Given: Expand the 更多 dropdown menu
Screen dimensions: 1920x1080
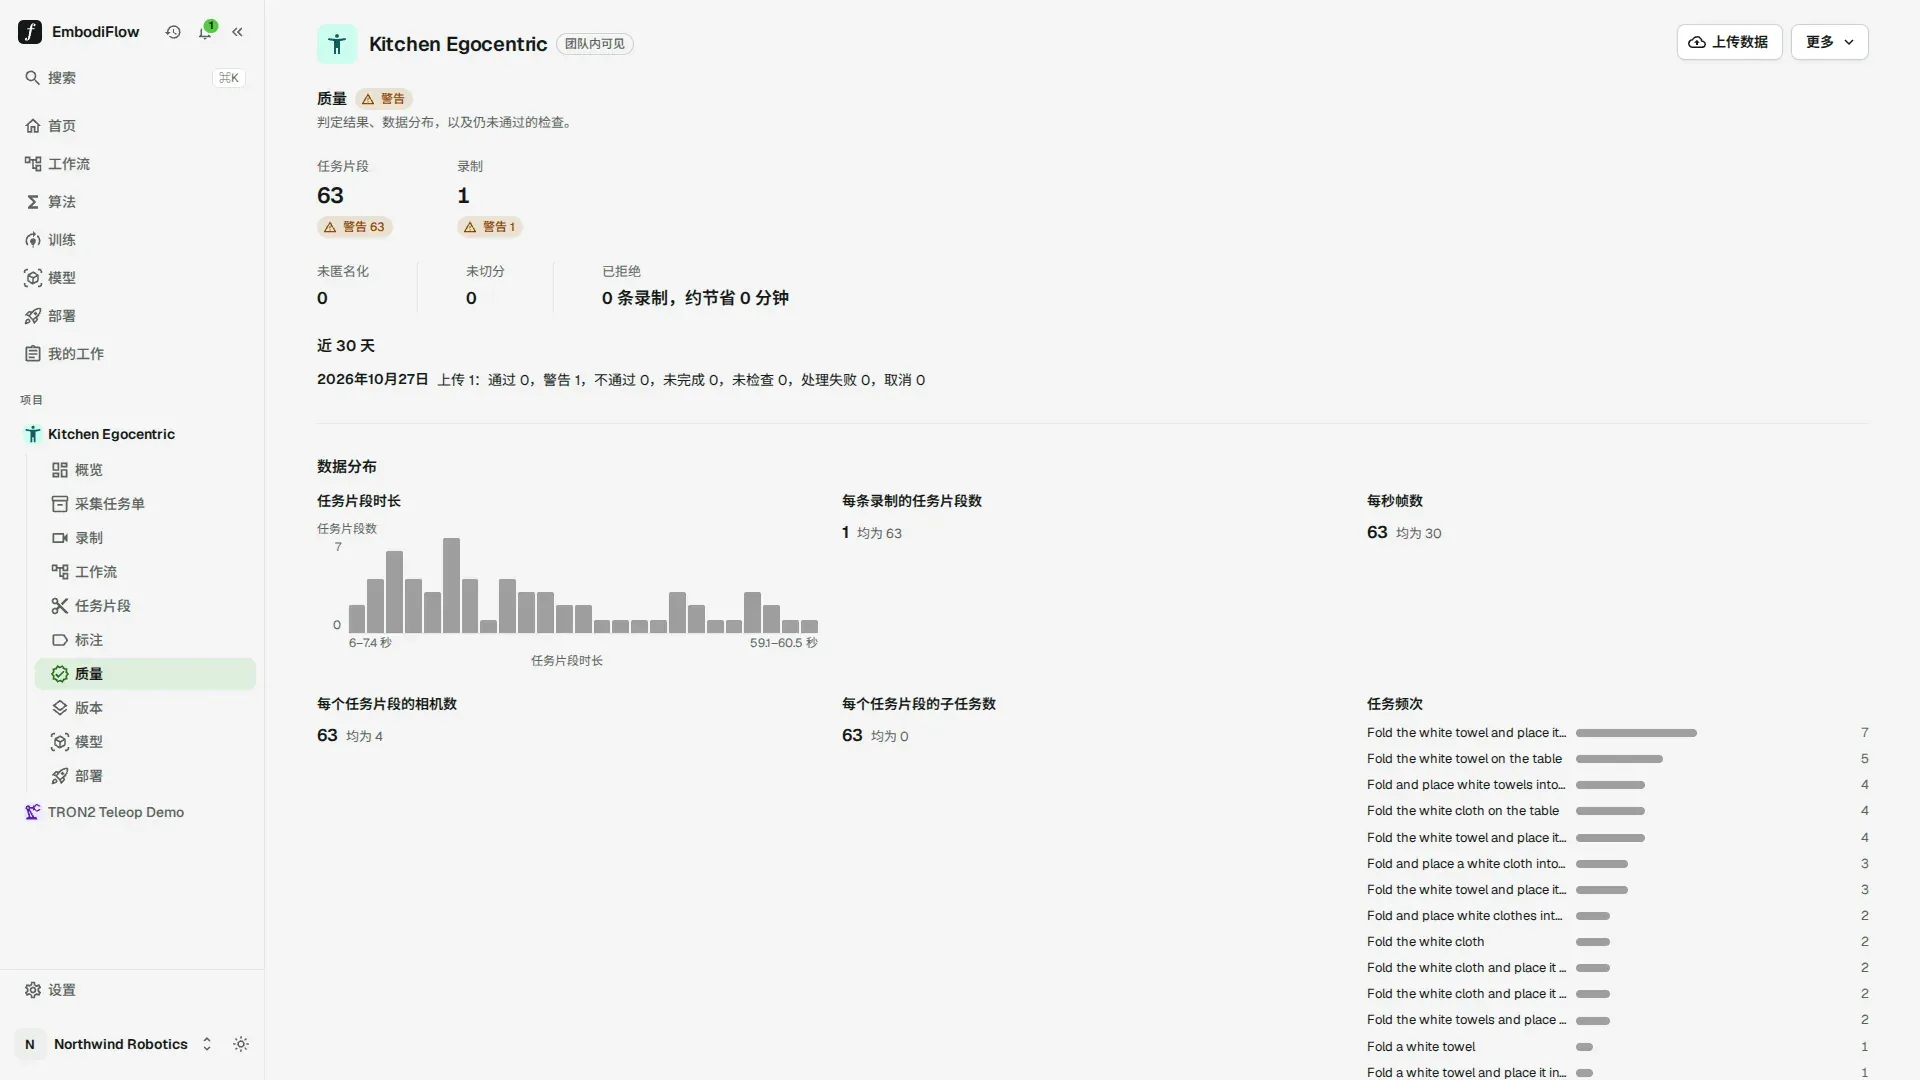Looking at the screenshot, I should [x=1829, y=42].
